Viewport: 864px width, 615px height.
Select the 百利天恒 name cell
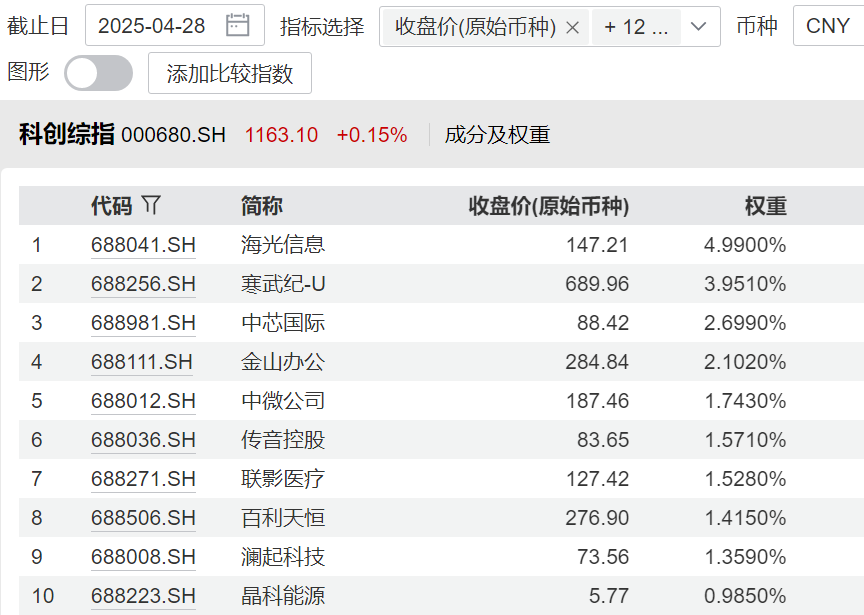[x=283, y=518]
